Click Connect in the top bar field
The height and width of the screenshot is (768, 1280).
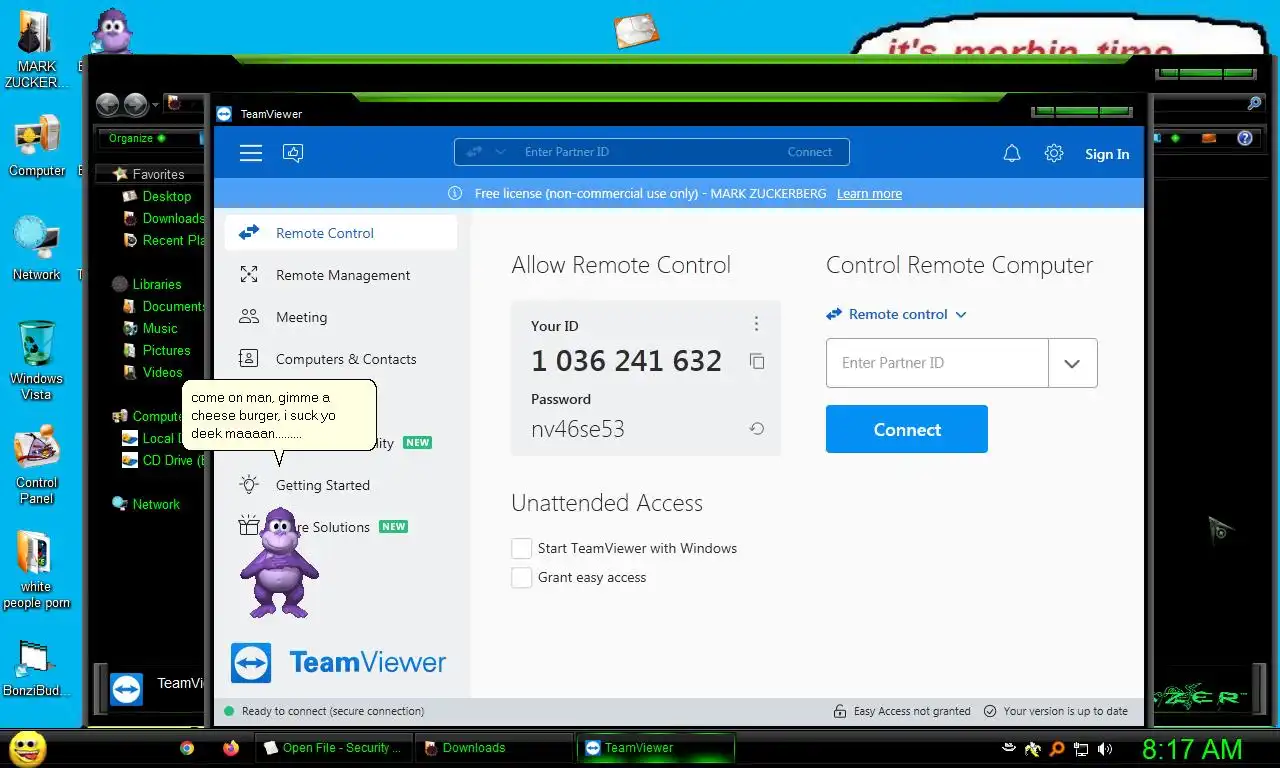point(810,152)
